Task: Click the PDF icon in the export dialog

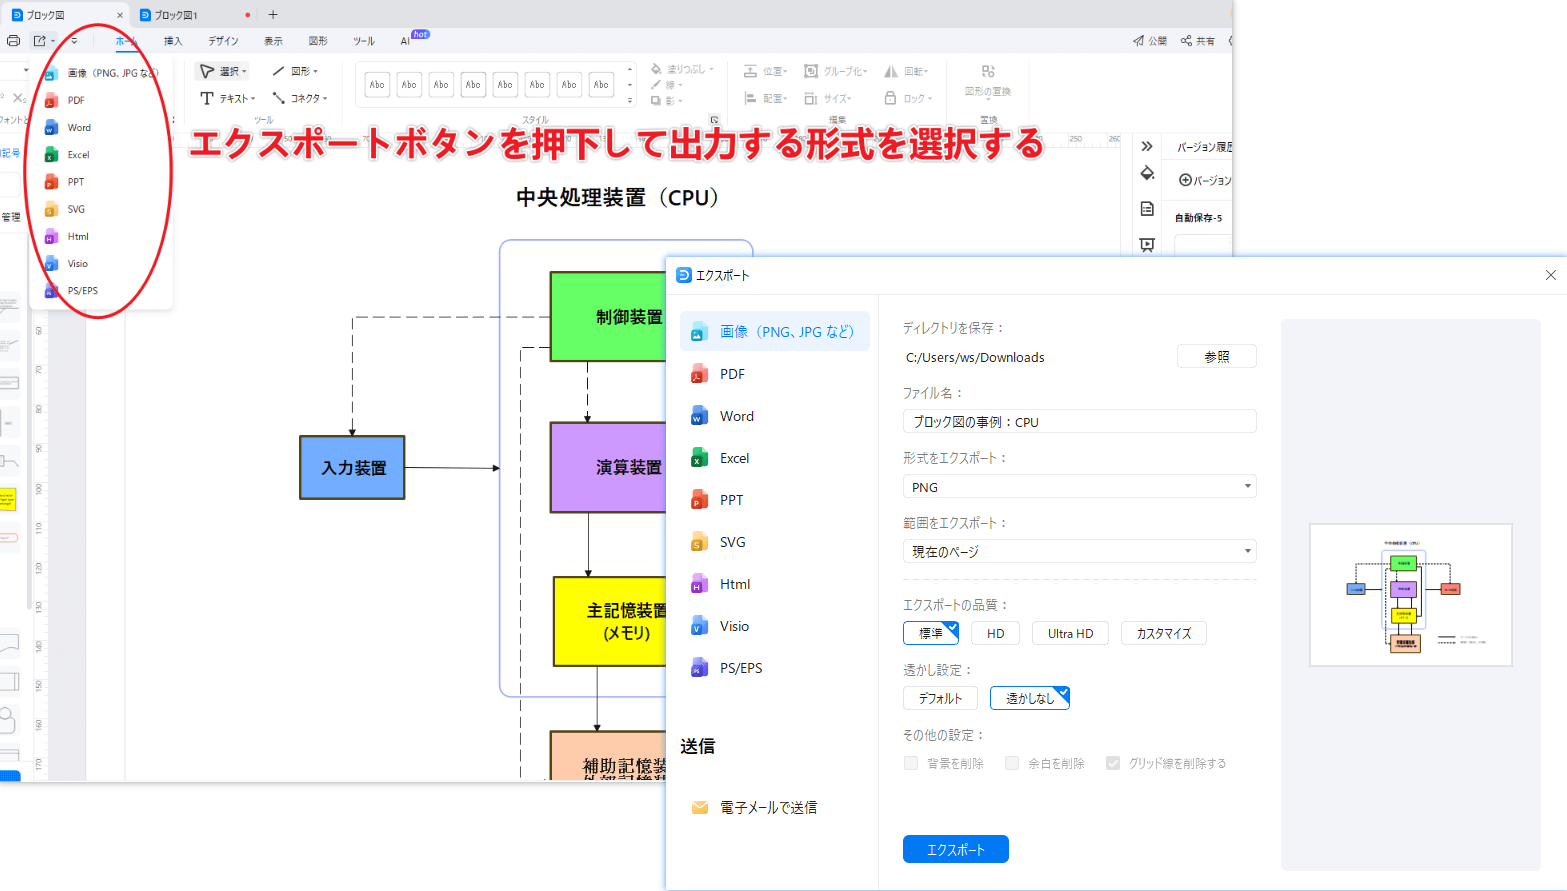Action: click(x=699, y=374)
